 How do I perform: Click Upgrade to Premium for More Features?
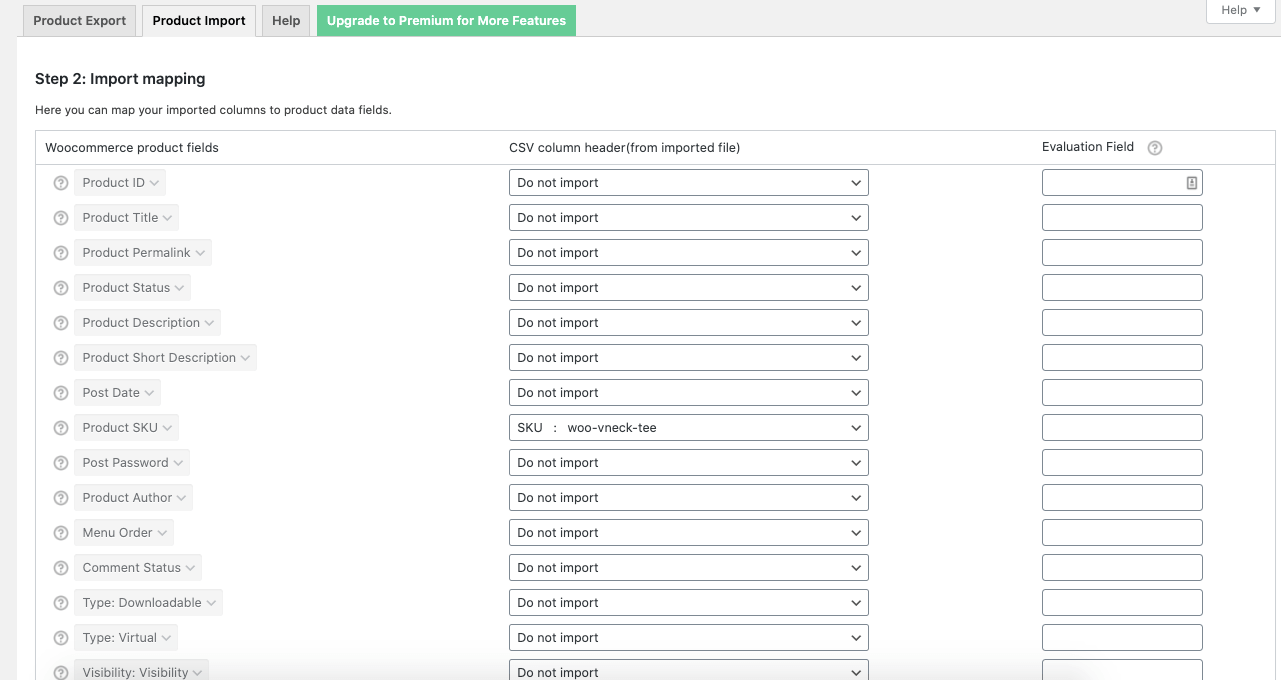point(445,20)
